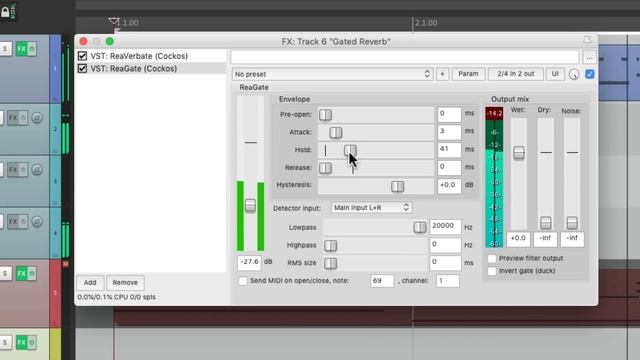The image size is (640, 360).
Task: Click the Lowpass slider handle
Action: (x=420, y=227)
